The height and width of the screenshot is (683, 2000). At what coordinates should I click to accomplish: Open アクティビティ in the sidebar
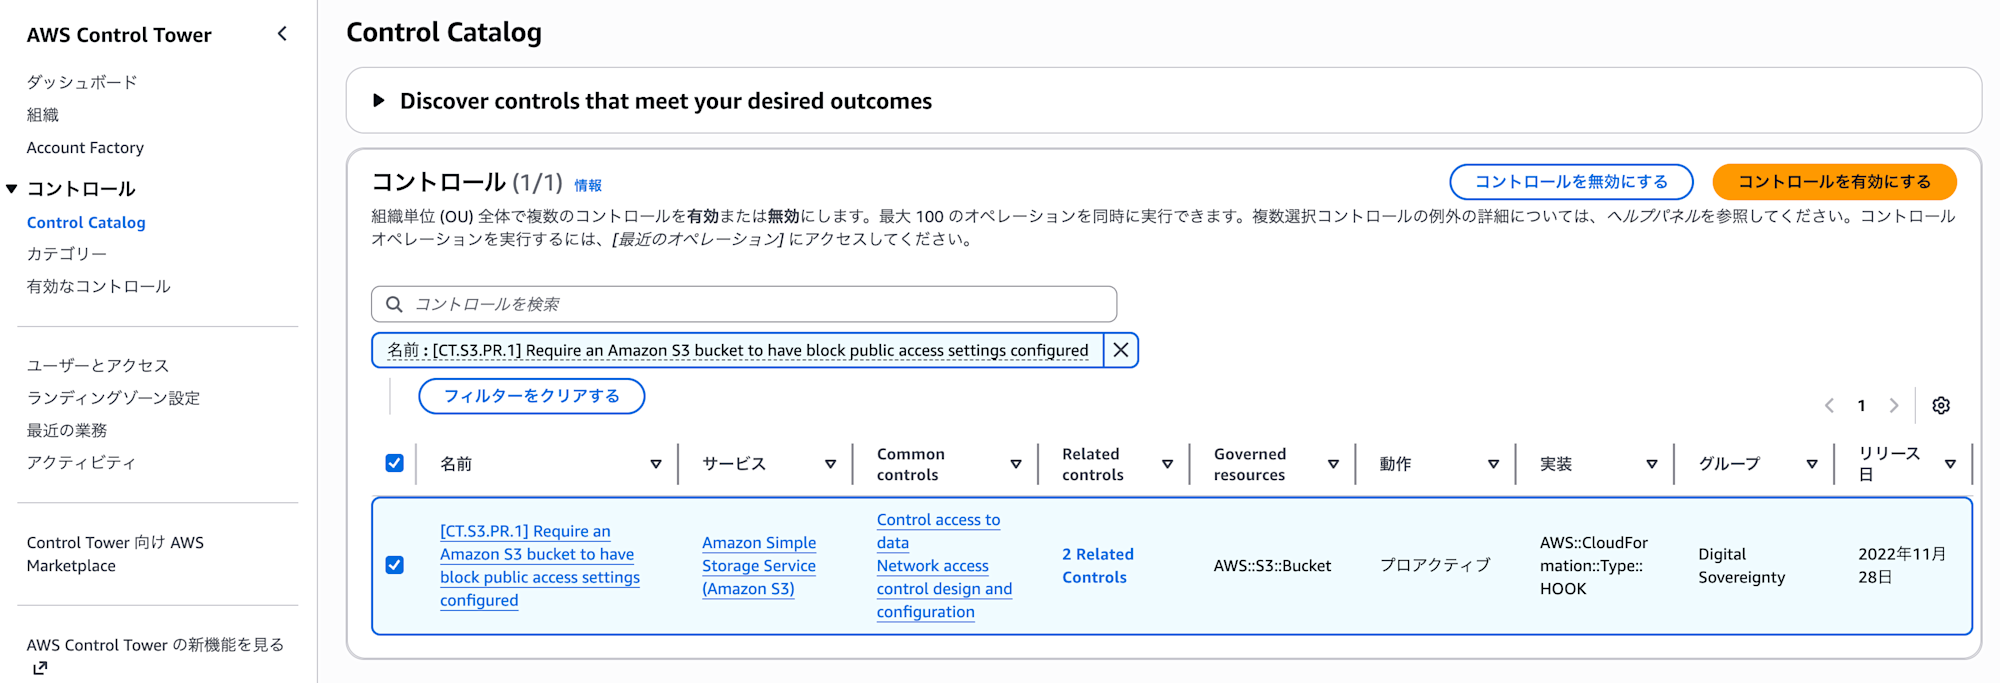point(81,462)
